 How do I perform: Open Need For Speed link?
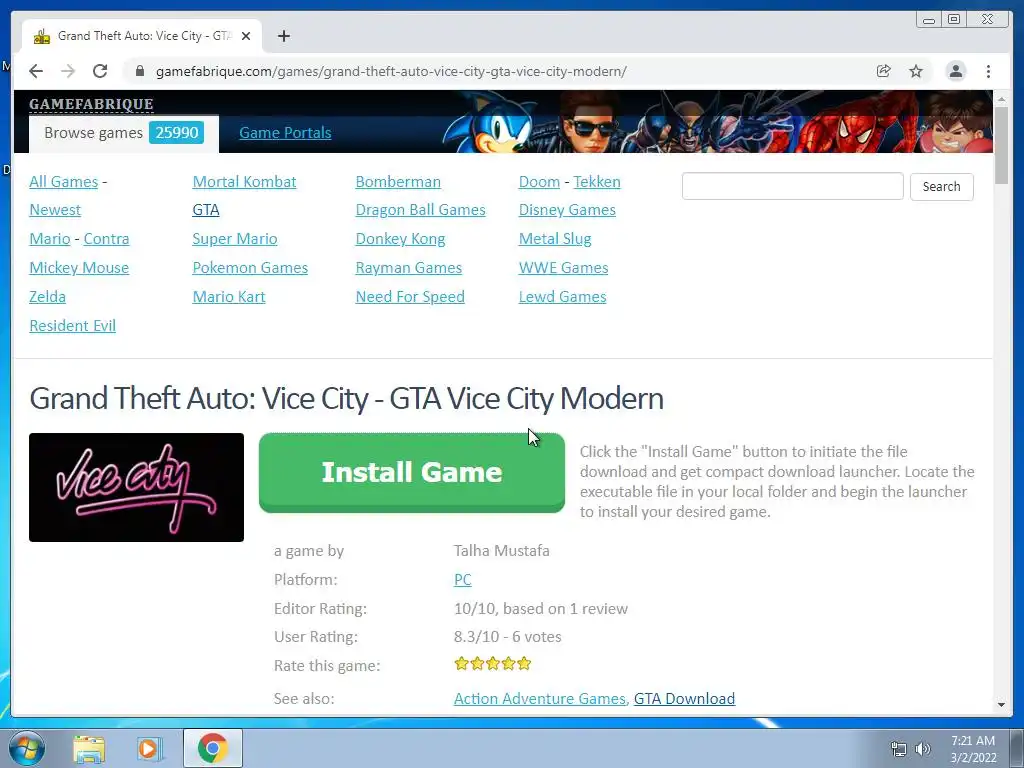pos(410,296)
